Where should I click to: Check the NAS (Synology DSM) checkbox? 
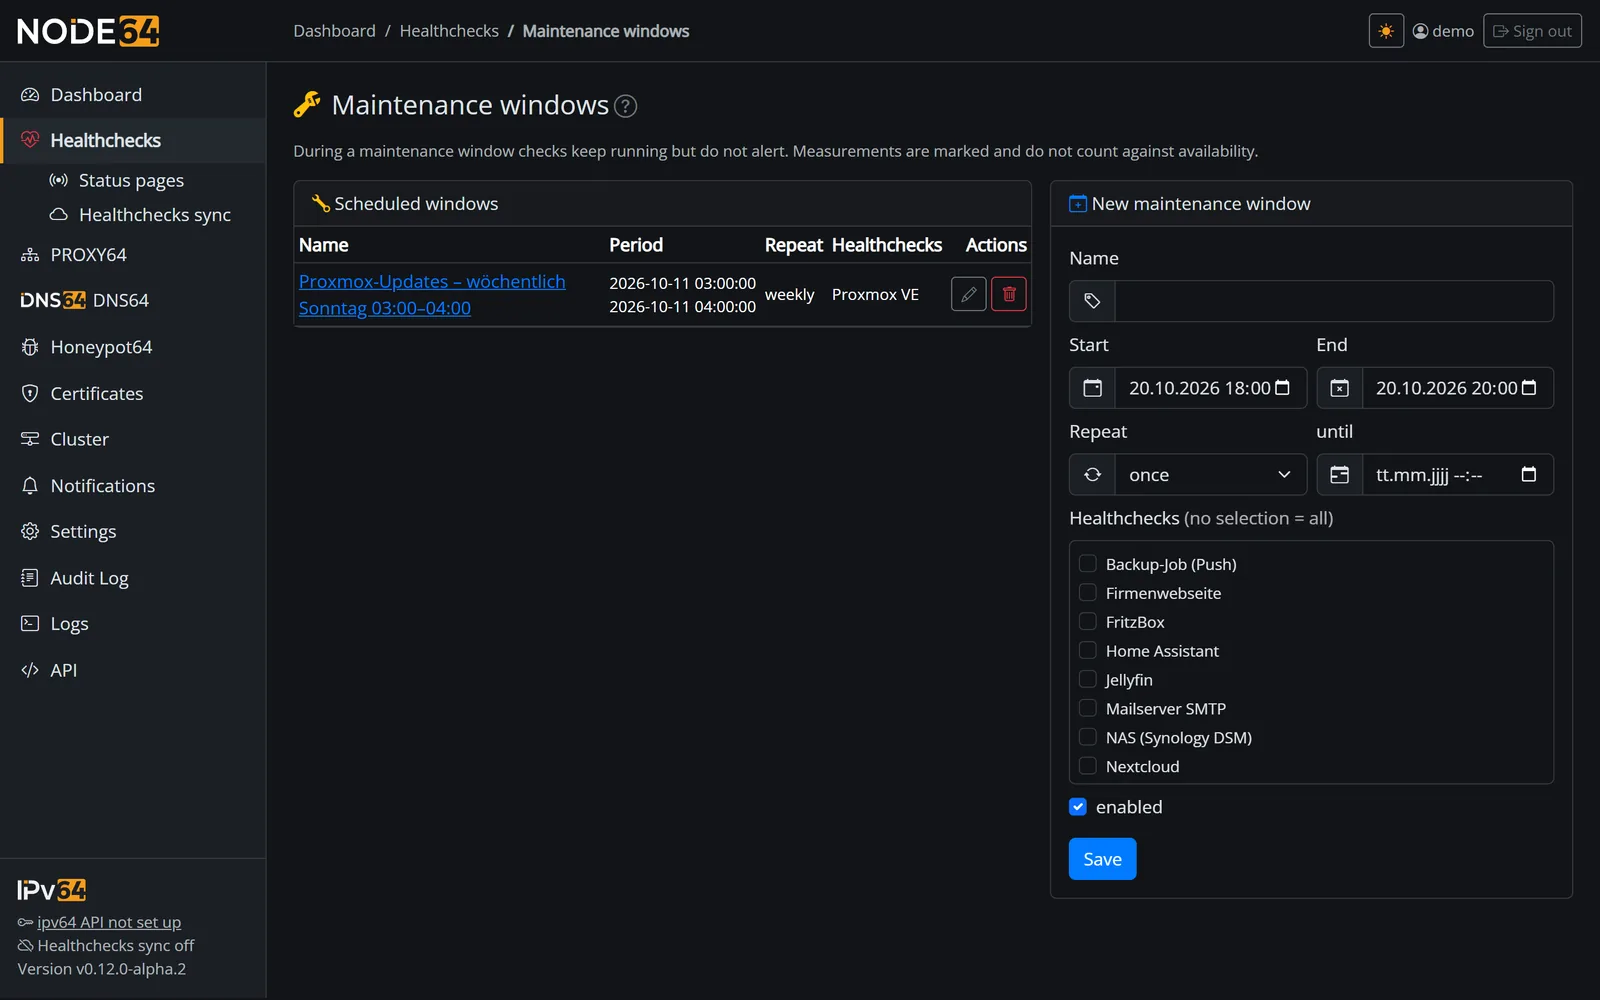[1088, 738]
